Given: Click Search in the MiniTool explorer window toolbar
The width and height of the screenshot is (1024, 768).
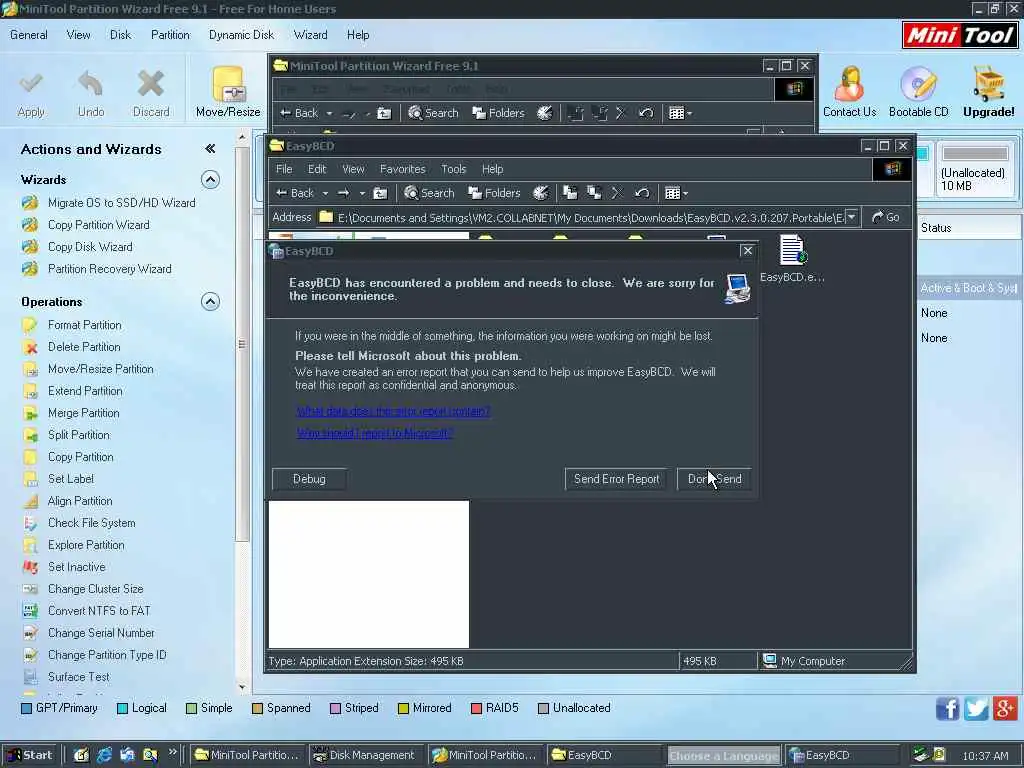Looking at the screenshot, I should pos(433,113).
